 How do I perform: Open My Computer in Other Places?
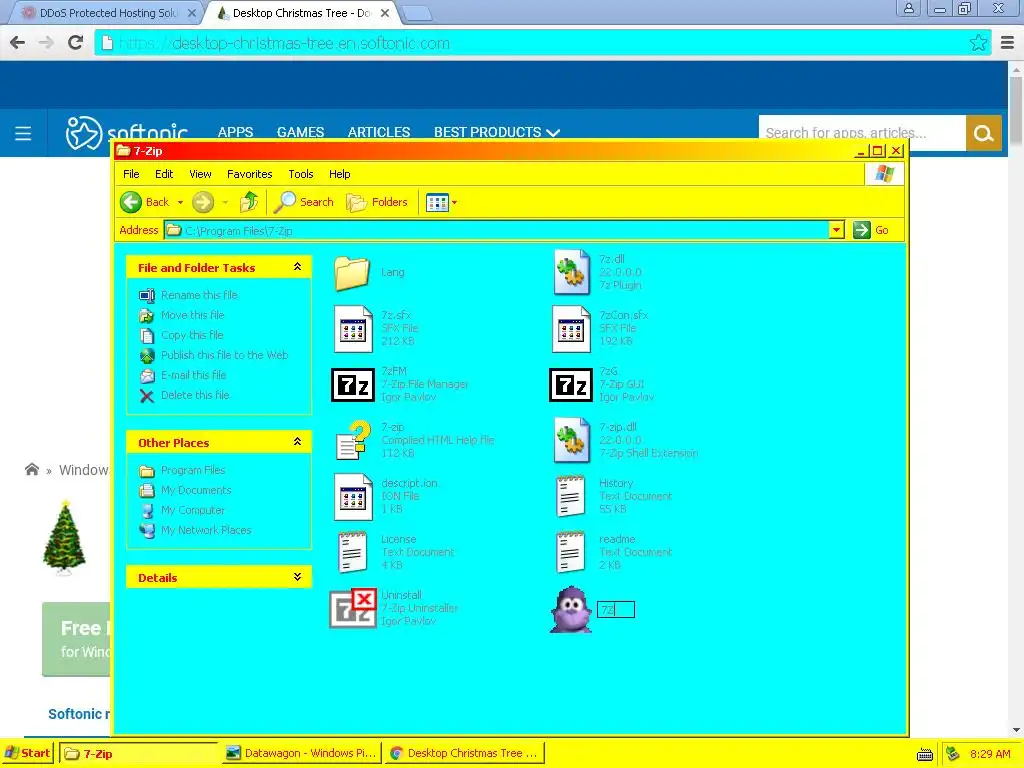coord(193,510)
